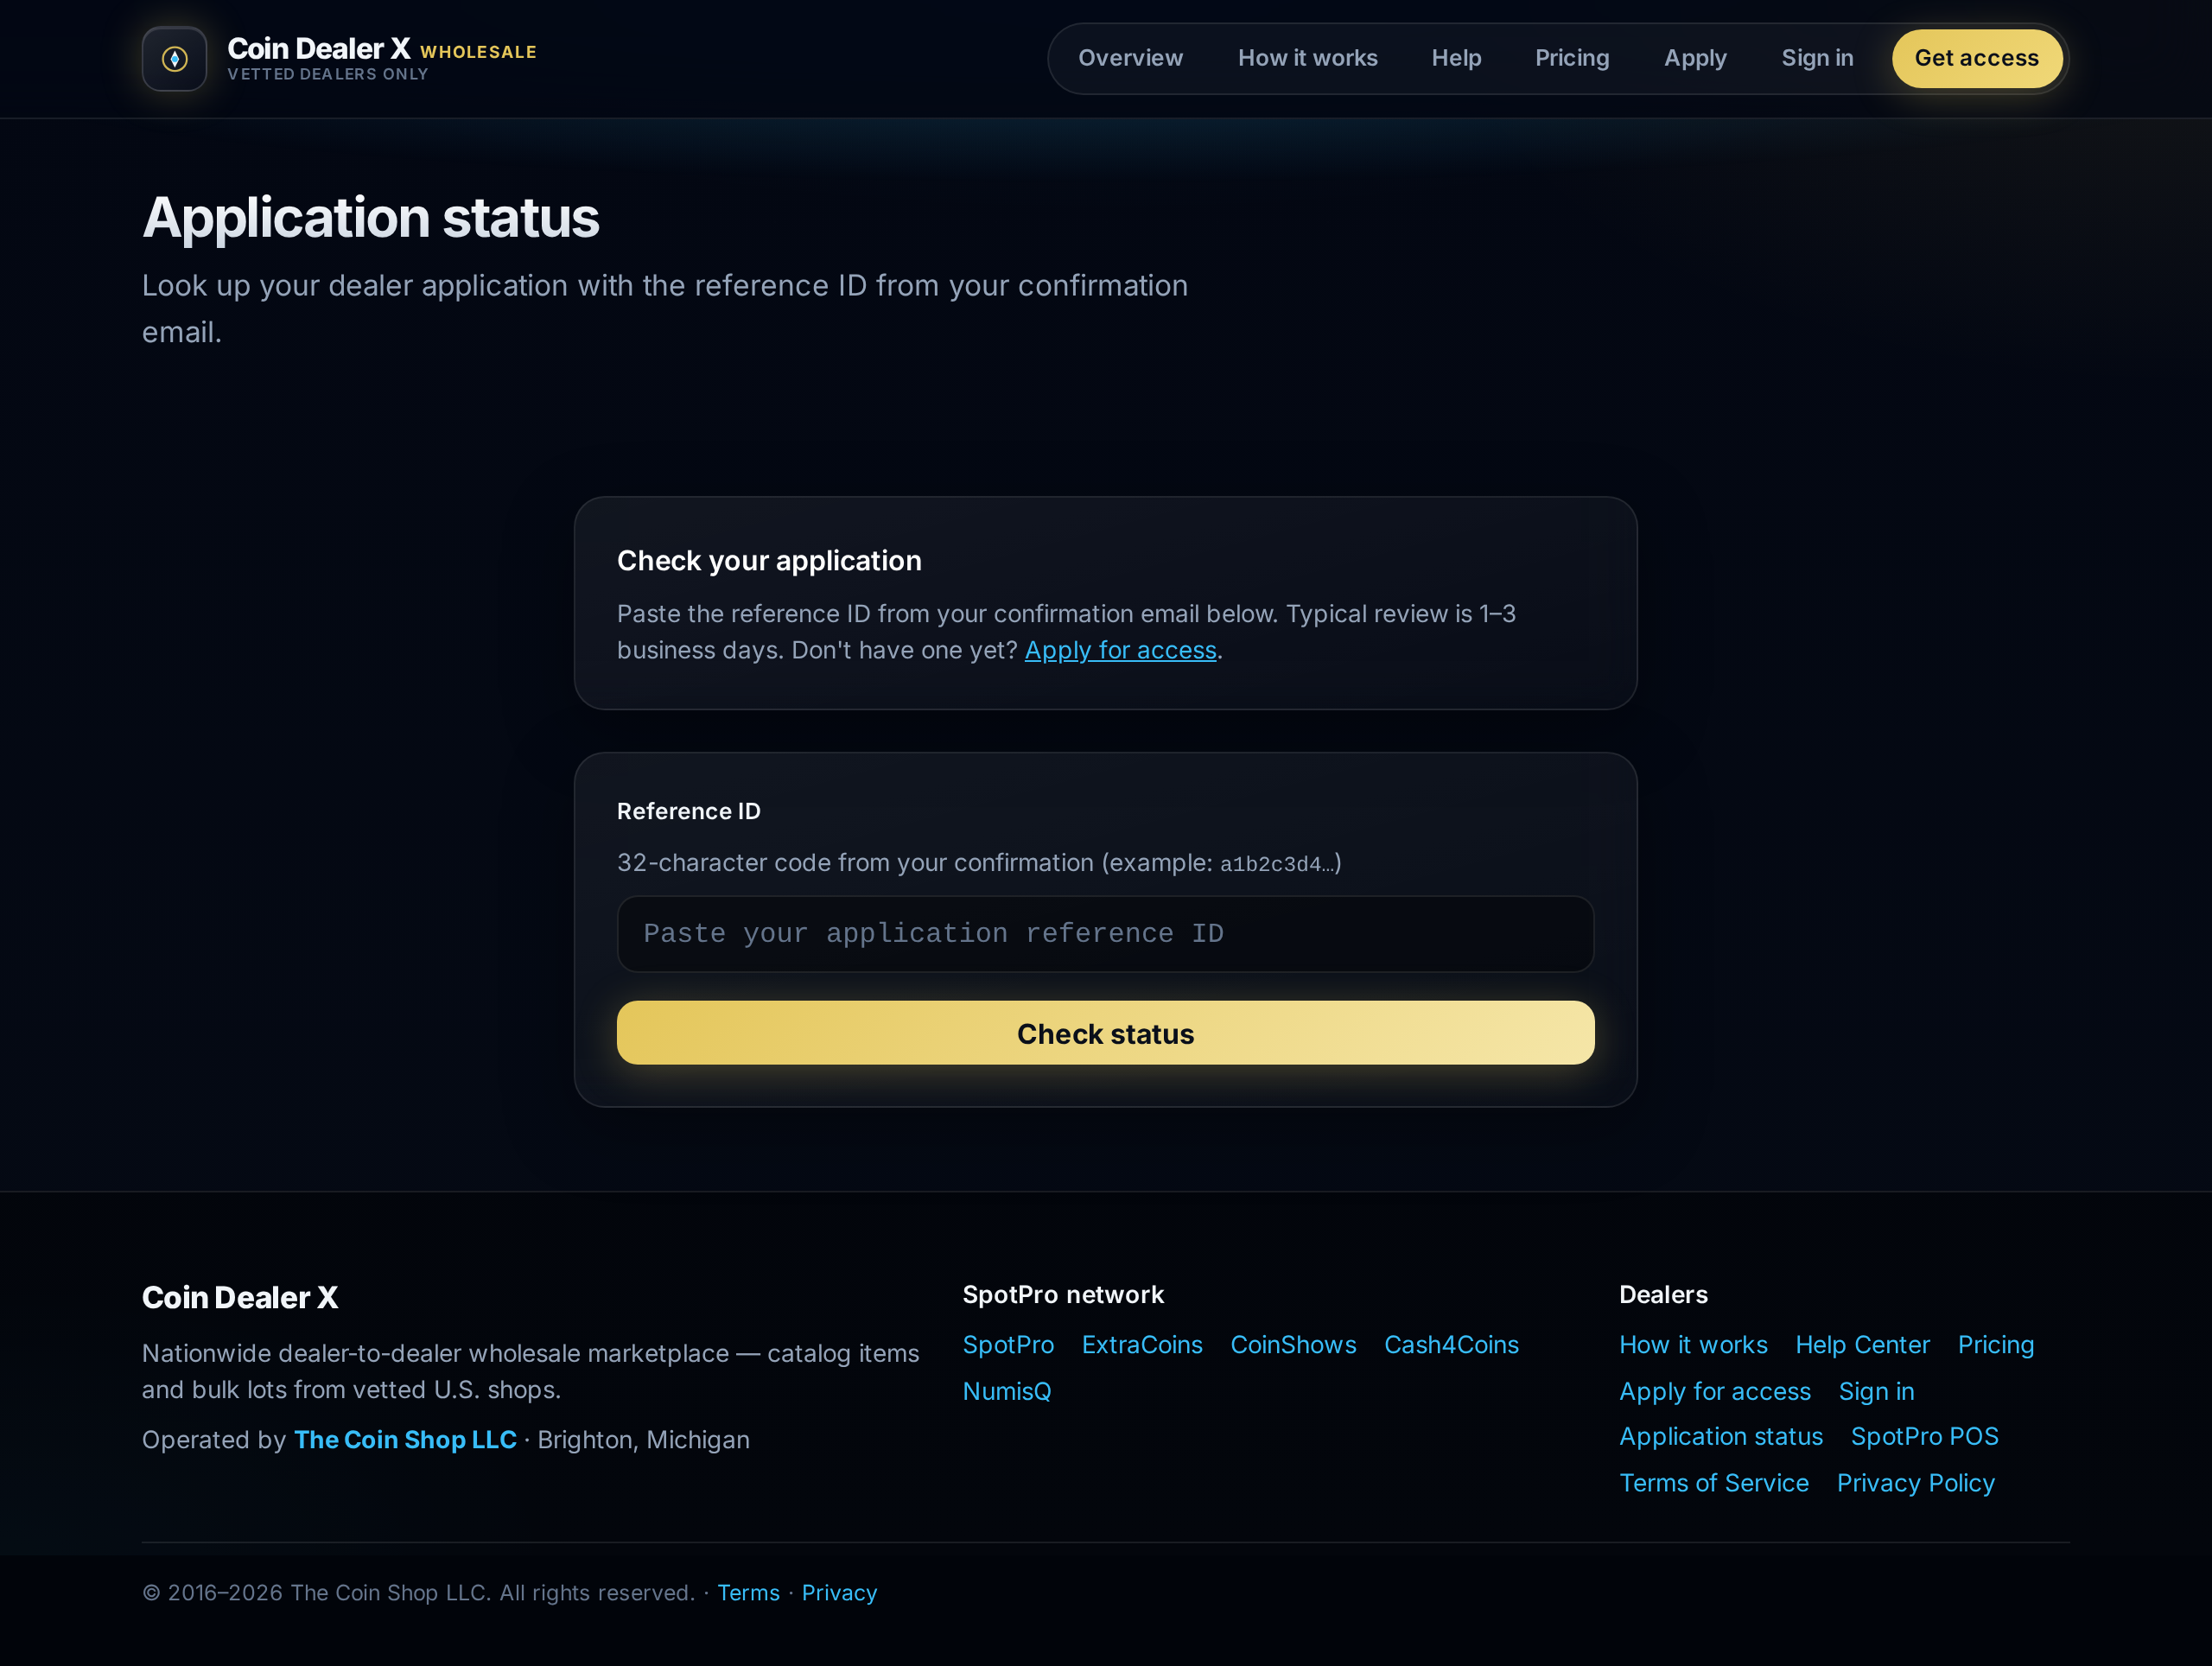Open the SpotPro POS footer link
This screenshot has width=2212, height=1666.
pos(1924,1436)
